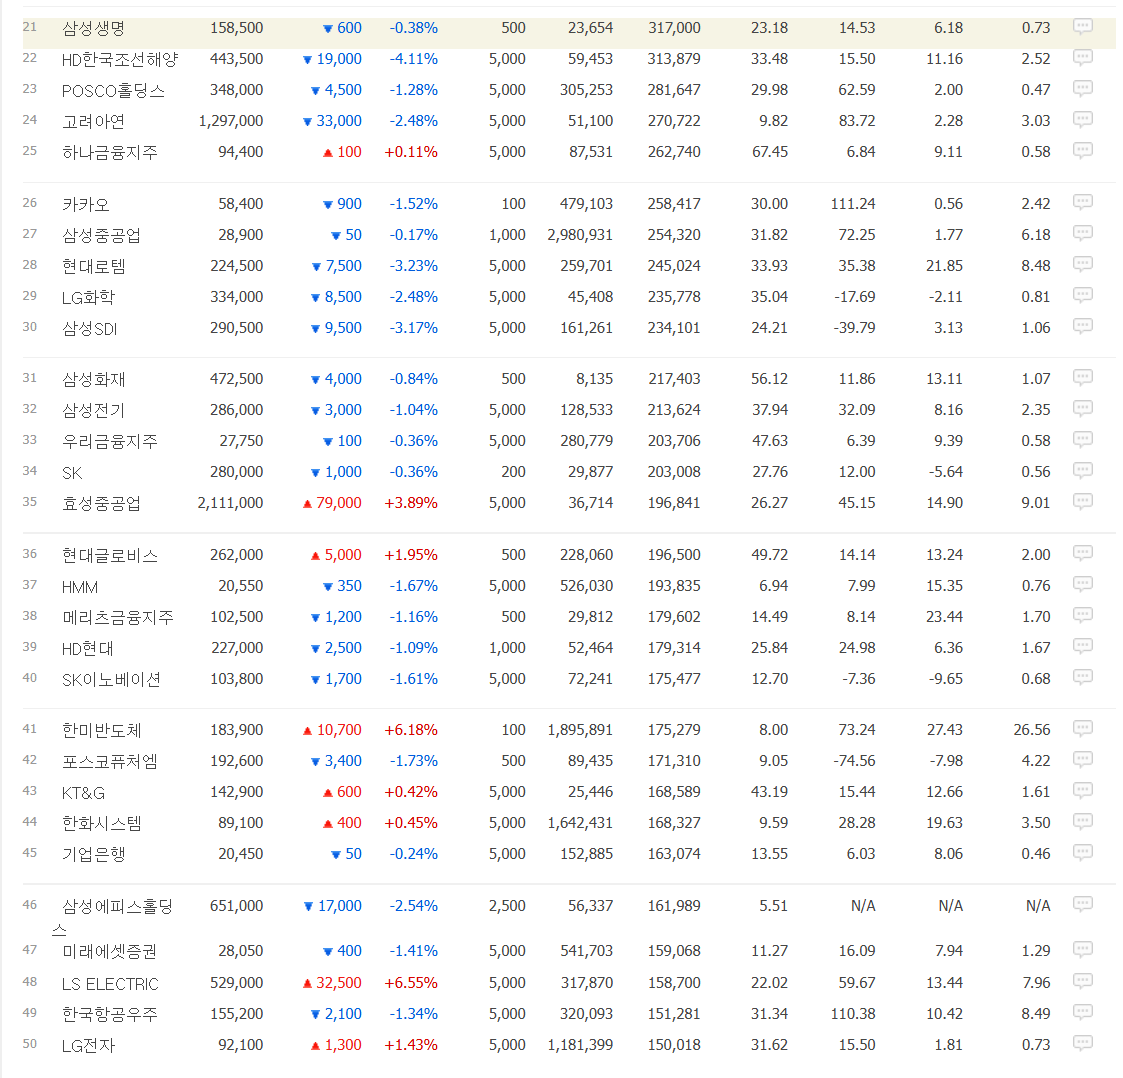The image size is (1123, 1078).
Task: Open the HD한국조선해양 stock link
Action: tap(120, 59)
